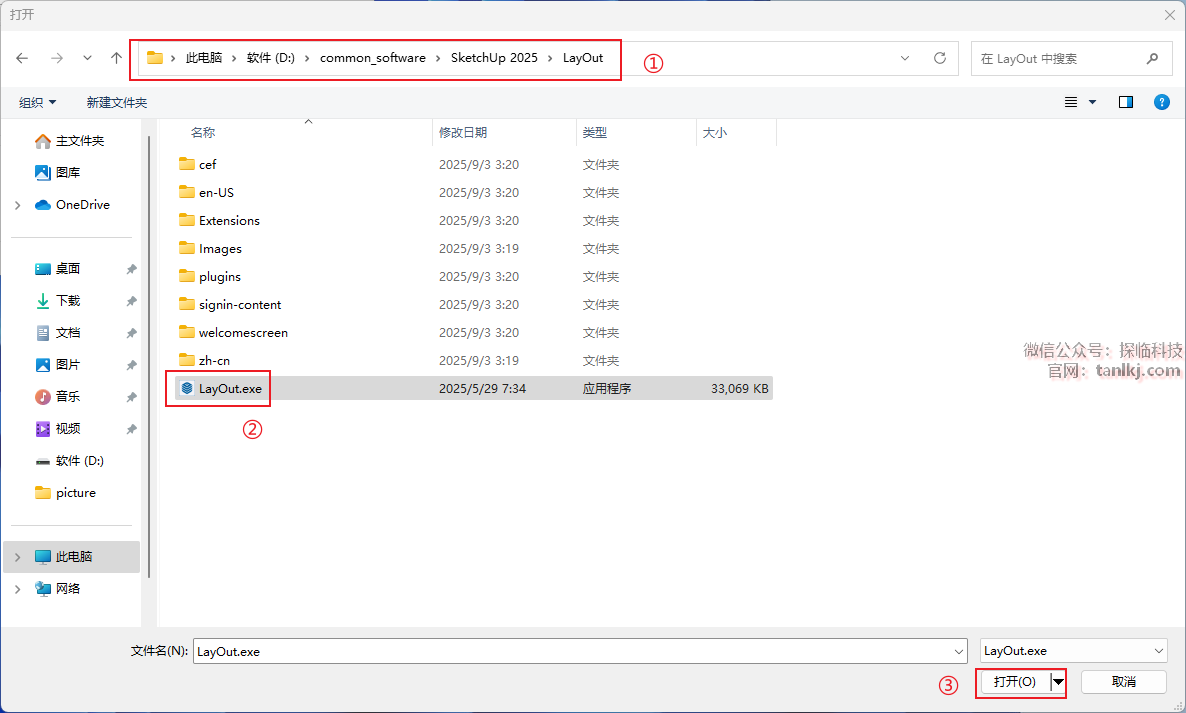Click SketchUp 2025 in address breadcrumb
The width and height of the screenshot is (1186, 713).
494,58
